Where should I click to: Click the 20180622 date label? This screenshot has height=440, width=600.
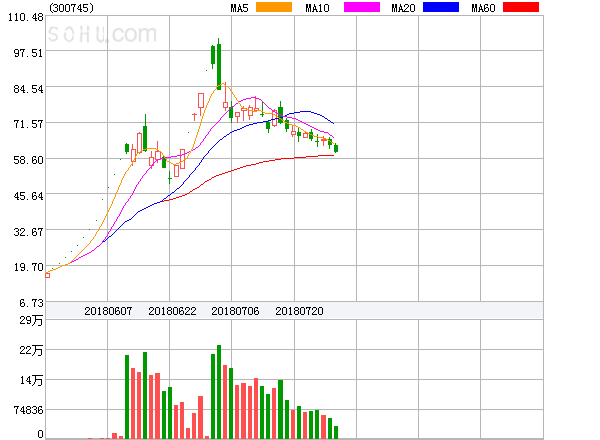pyautogui.click(x=172, y=311)
